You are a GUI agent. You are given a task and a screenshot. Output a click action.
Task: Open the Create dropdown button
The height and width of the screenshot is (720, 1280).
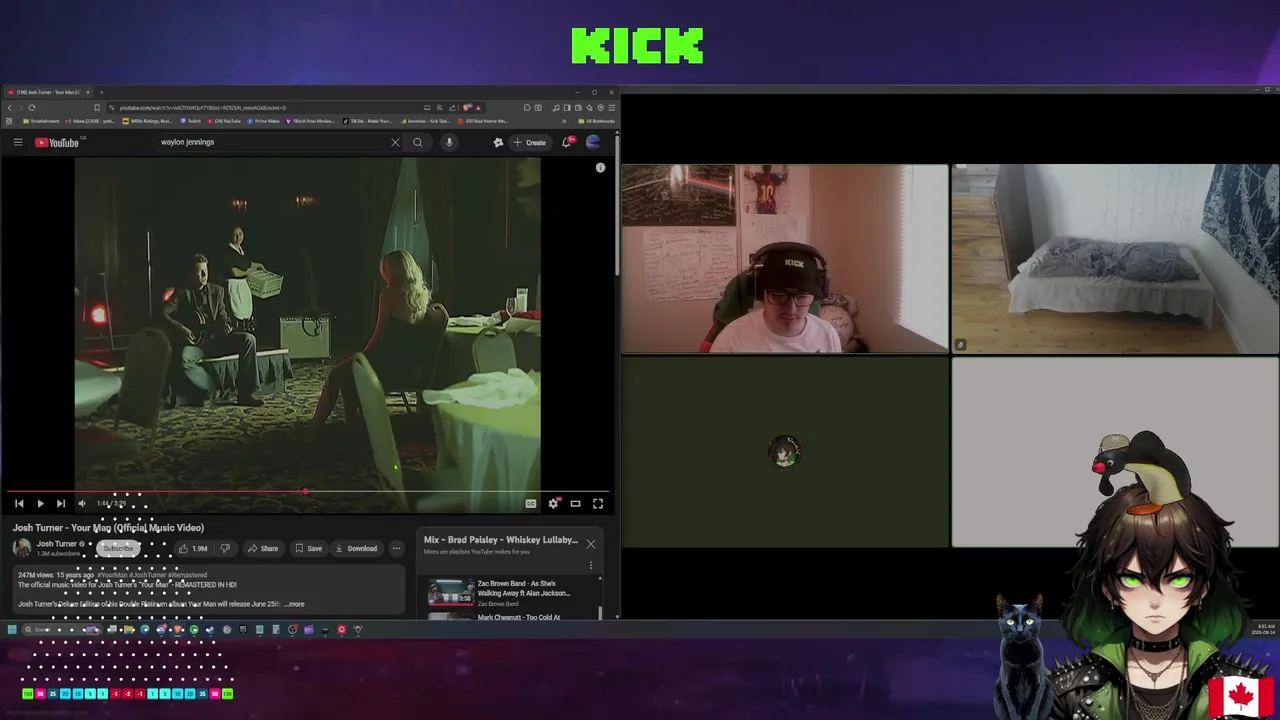click(530, 142)
